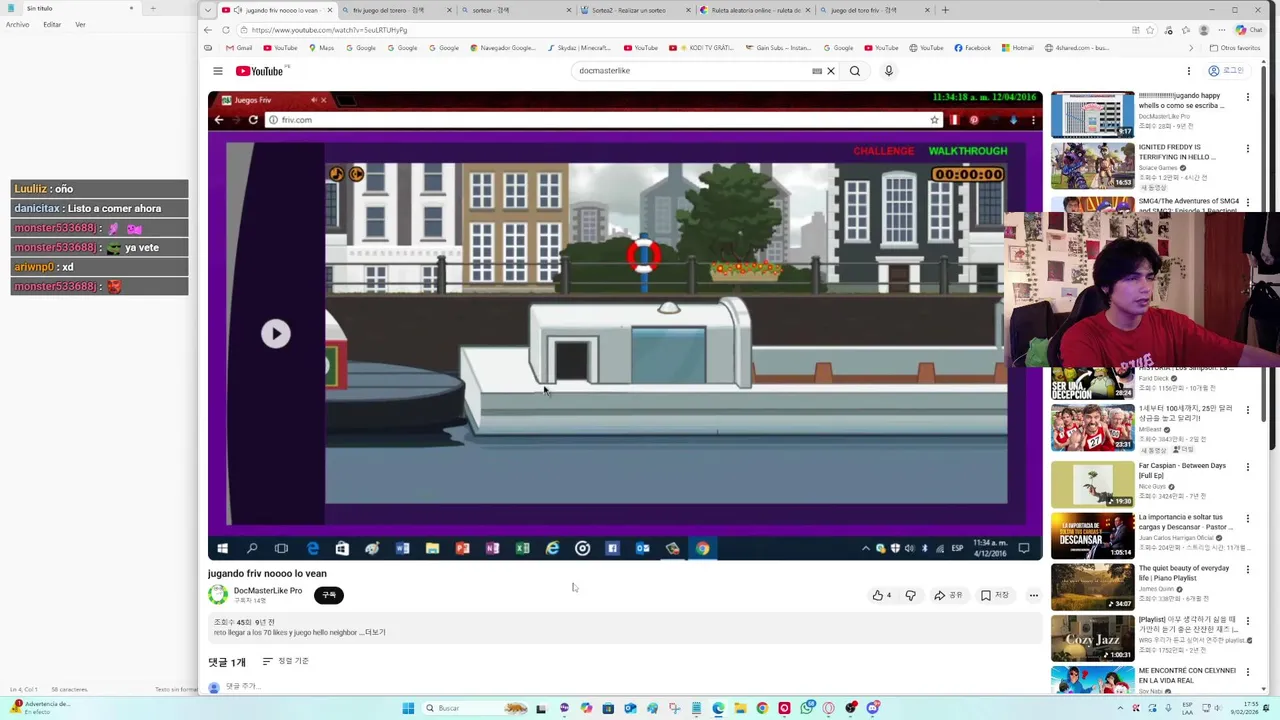Viewport: 1280px width, 720px height.
Task: Open the YouTube hamburger guide menu
Action: click(x=217, y=71)
